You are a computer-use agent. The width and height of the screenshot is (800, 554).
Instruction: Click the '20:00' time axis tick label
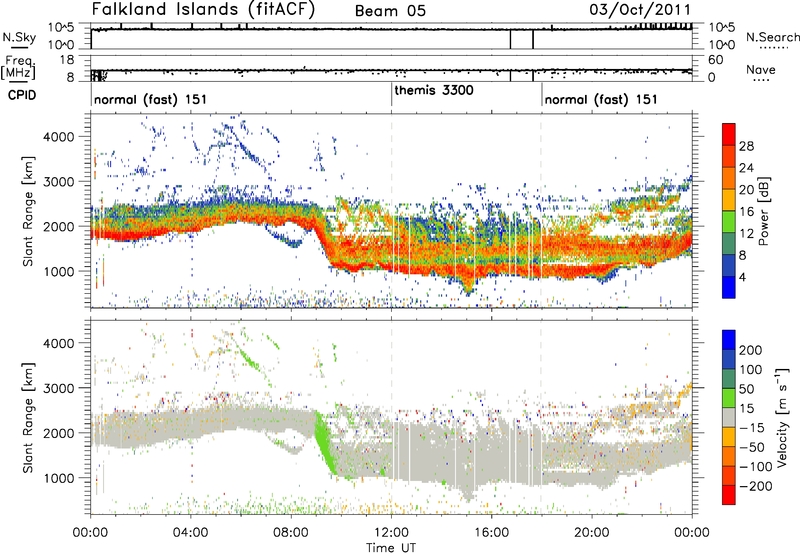point(592,533)
